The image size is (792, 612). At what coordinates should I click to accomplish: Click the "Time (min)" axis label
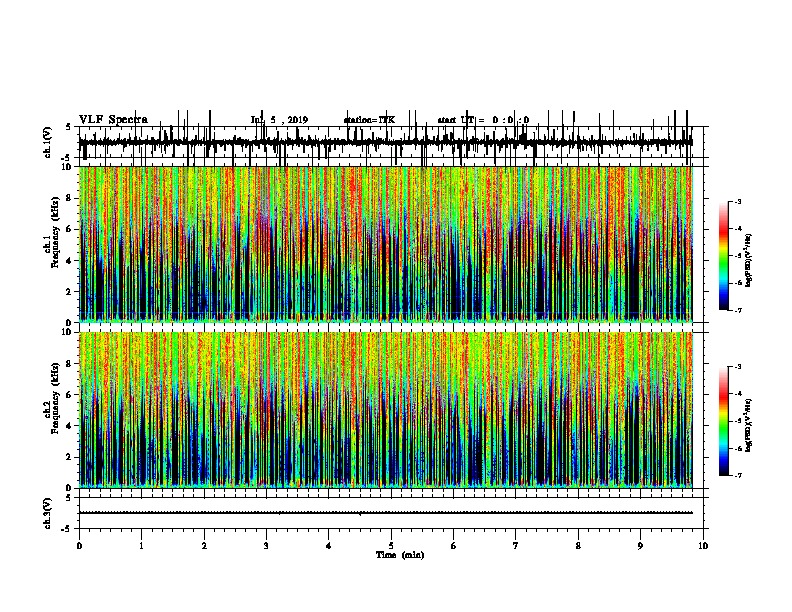(400, 555)
